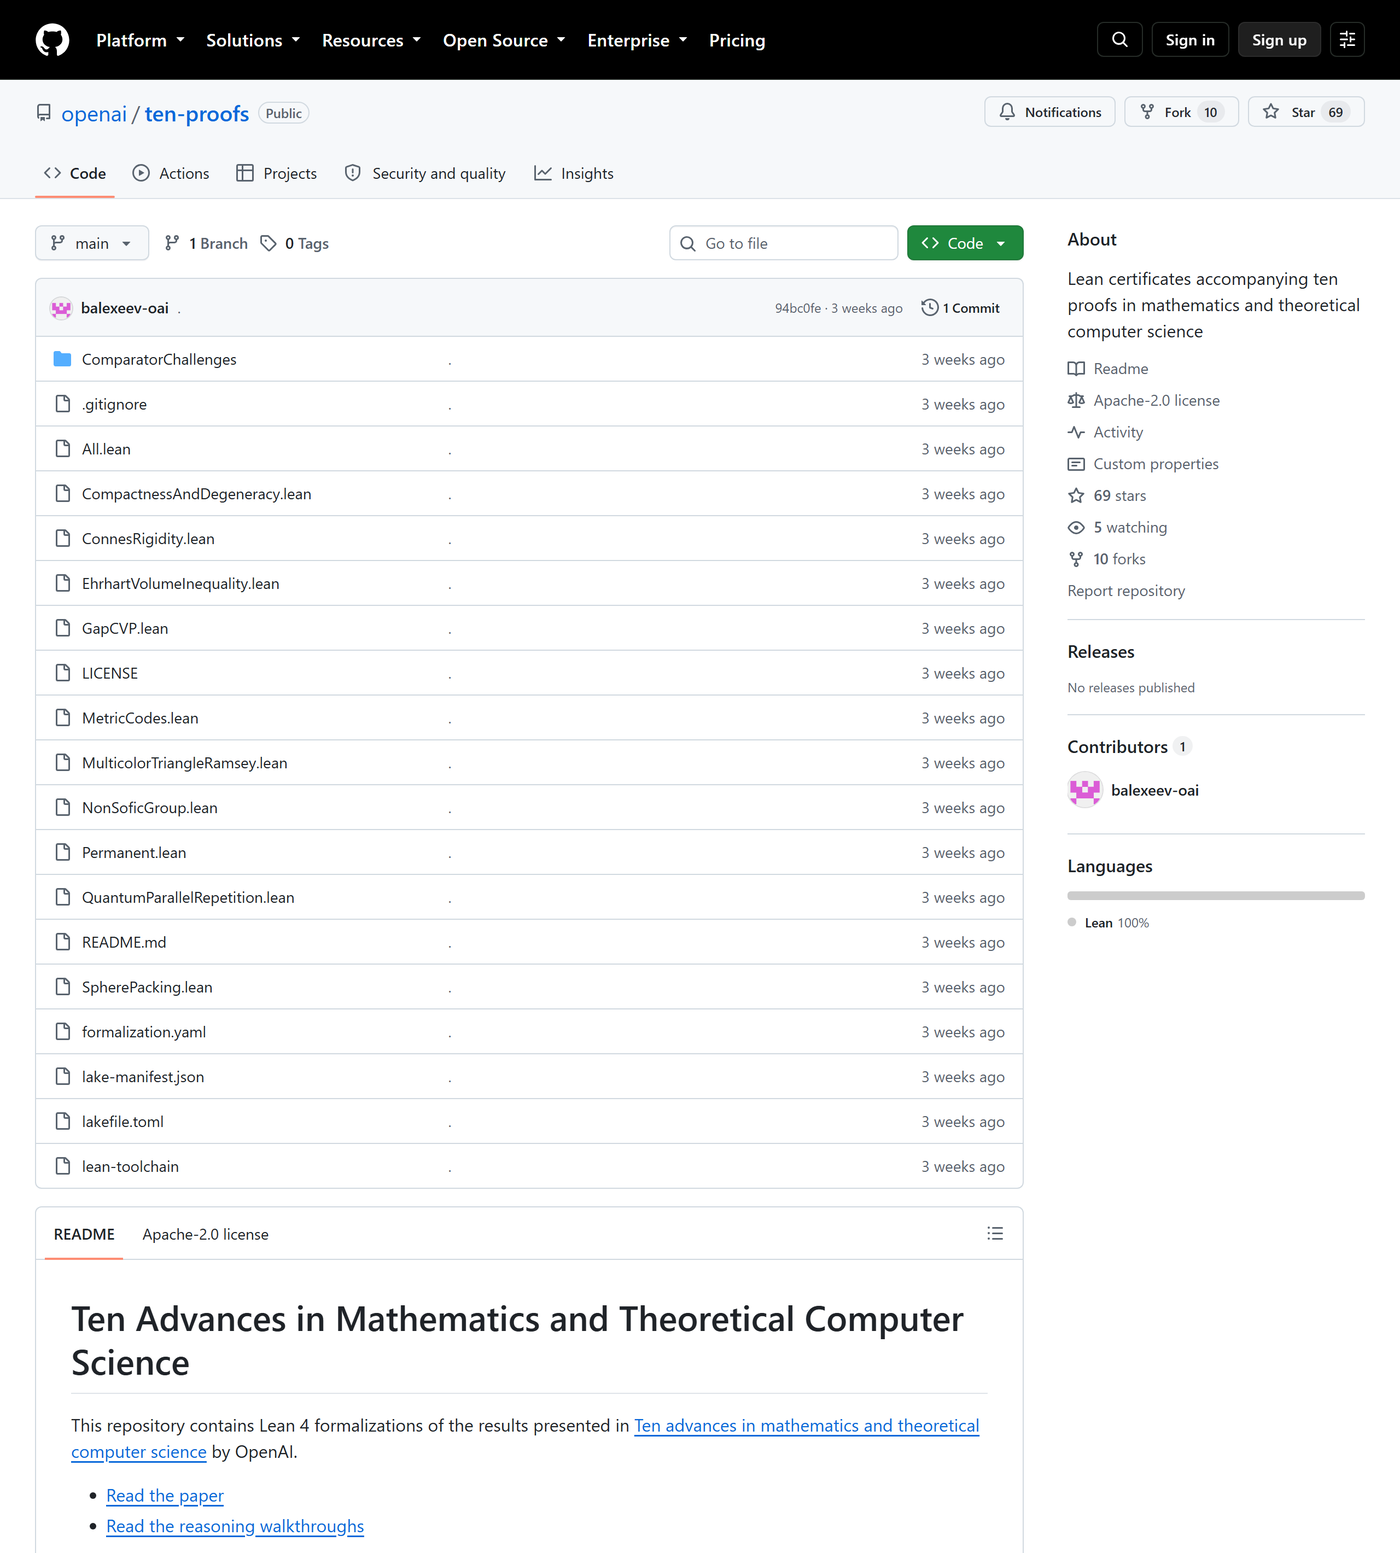Open the SpherePacking.lean file
The height and width of the screenshot is (1553, 1400).
(147, 987)
